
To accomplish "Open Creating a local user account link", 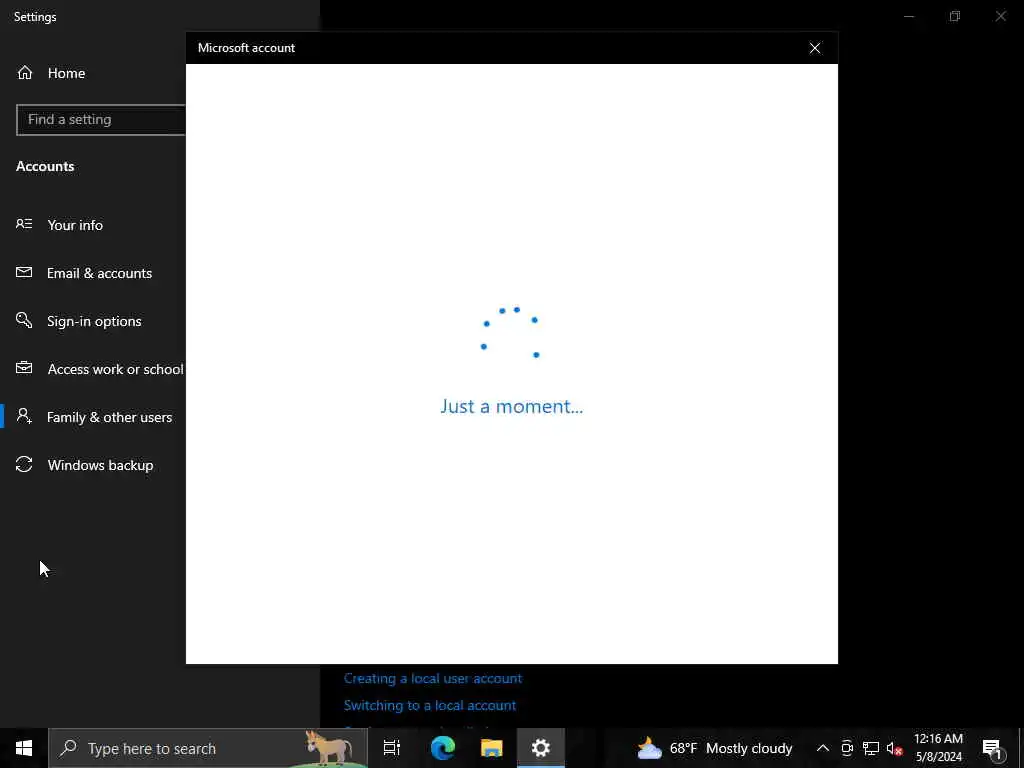I will coord(433,679).
